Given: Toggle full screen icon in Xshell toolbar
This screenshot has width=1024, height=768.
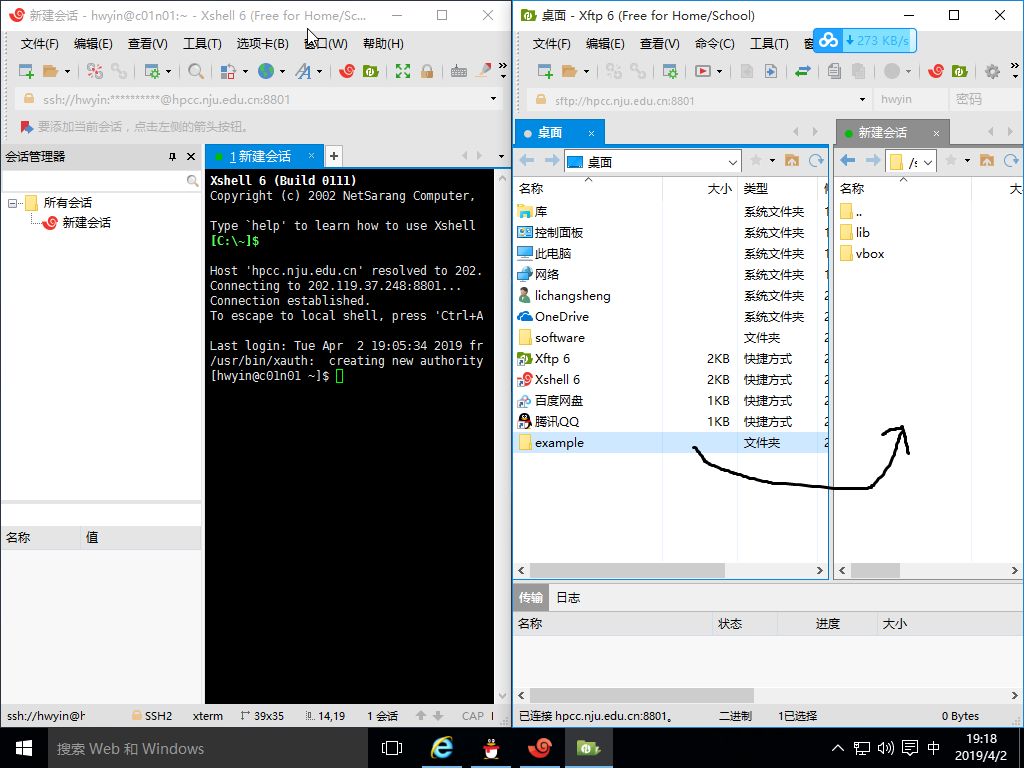Looking at the screenshot, I should click(403, 71).
